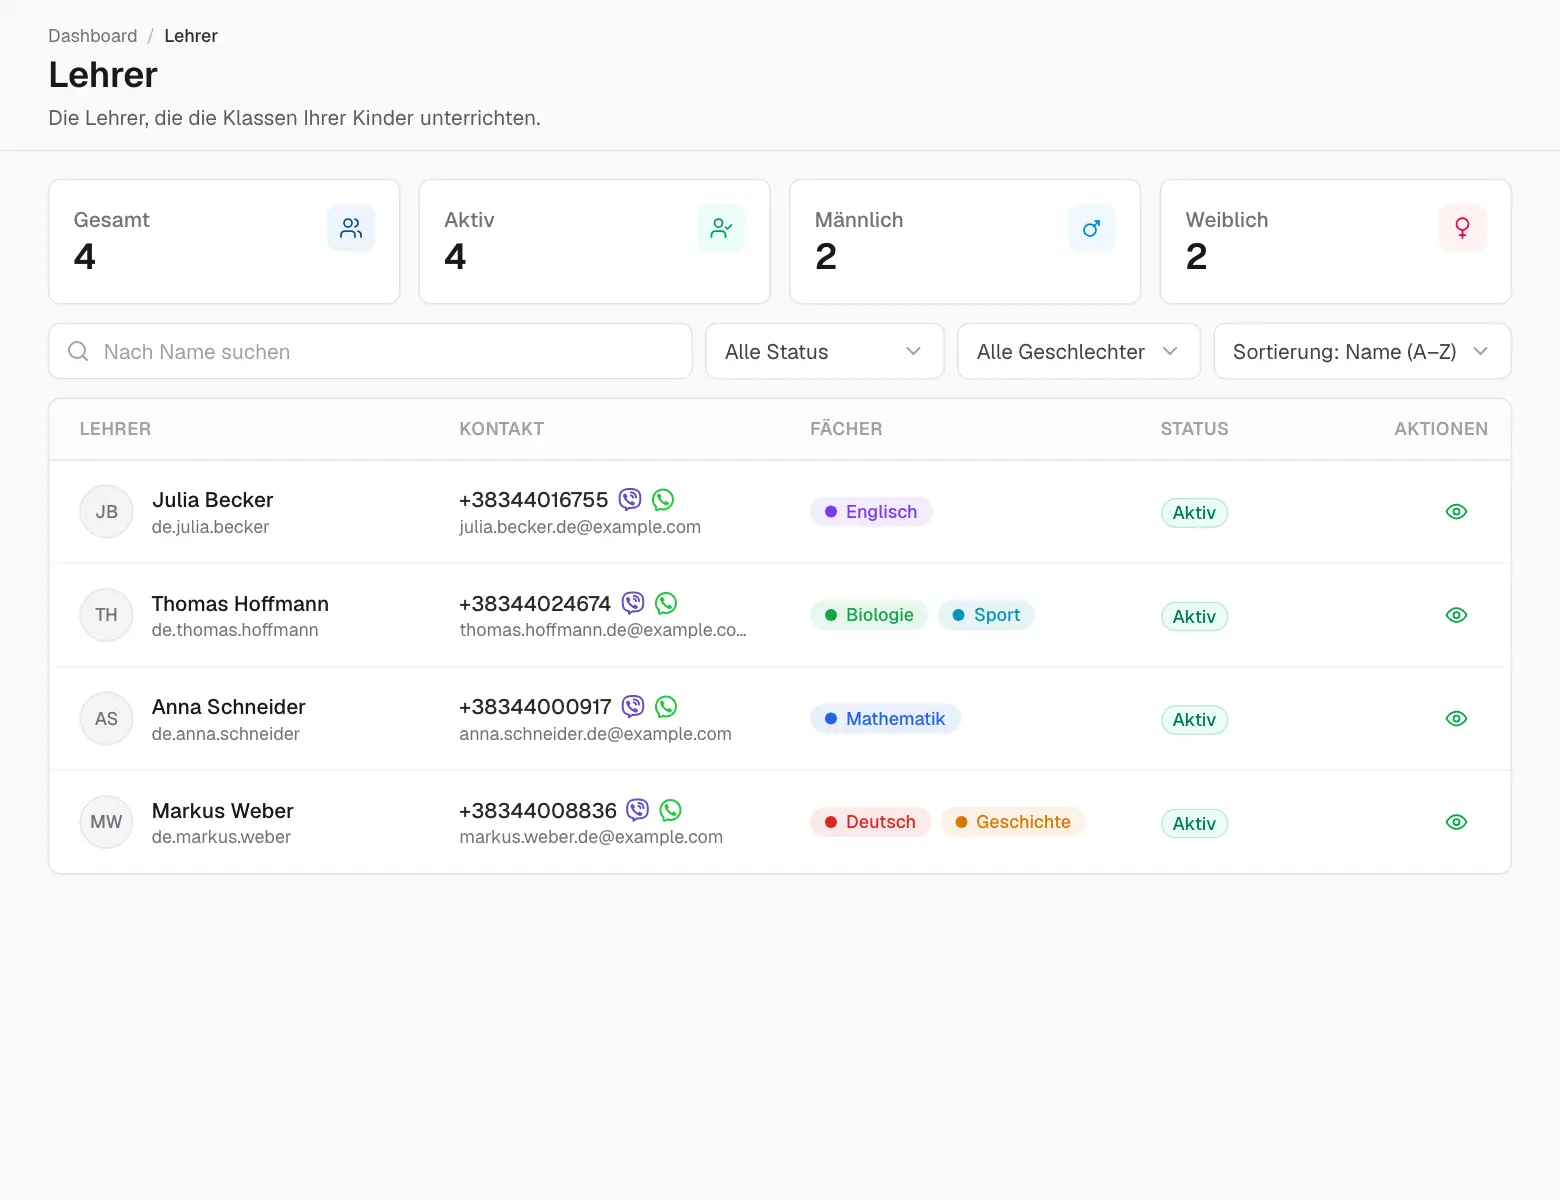This screenshot has height=1200, width=1560.
Task: Click the Weiblich card female symbol icon
Action: [x=1462, y=229]
